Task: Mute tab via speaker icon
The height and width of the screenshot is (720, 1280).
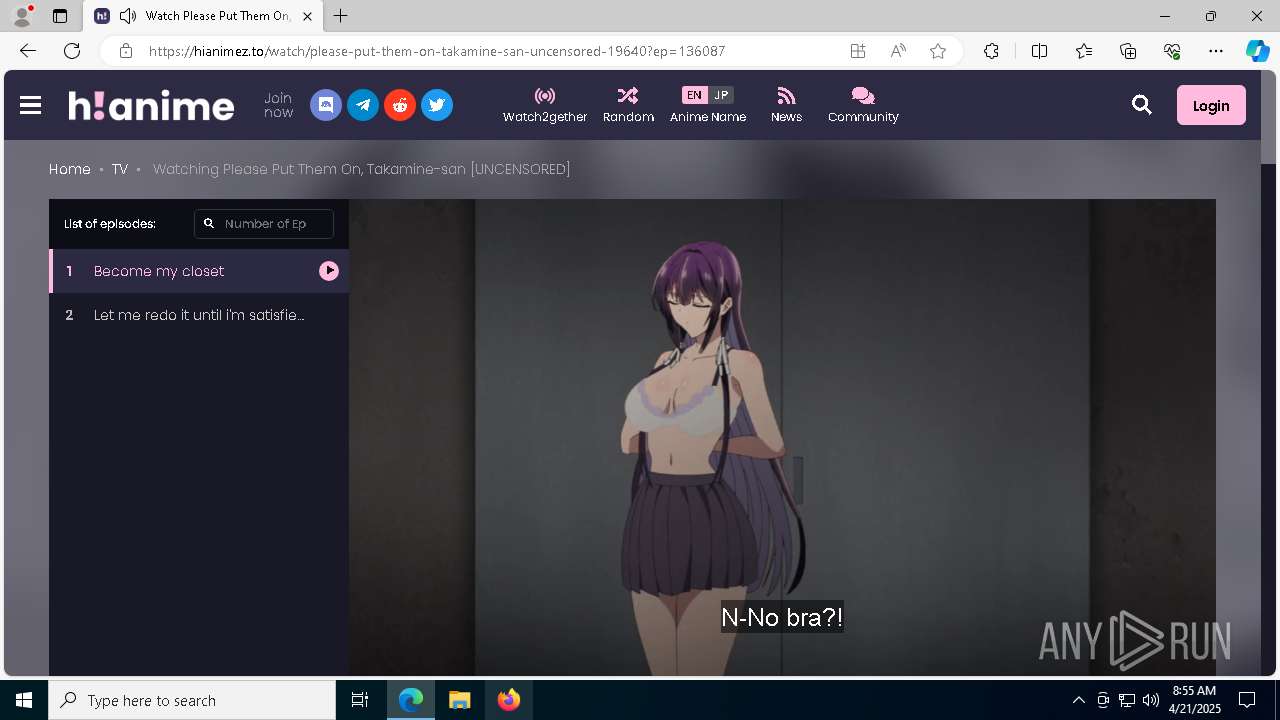Action: 127,16
